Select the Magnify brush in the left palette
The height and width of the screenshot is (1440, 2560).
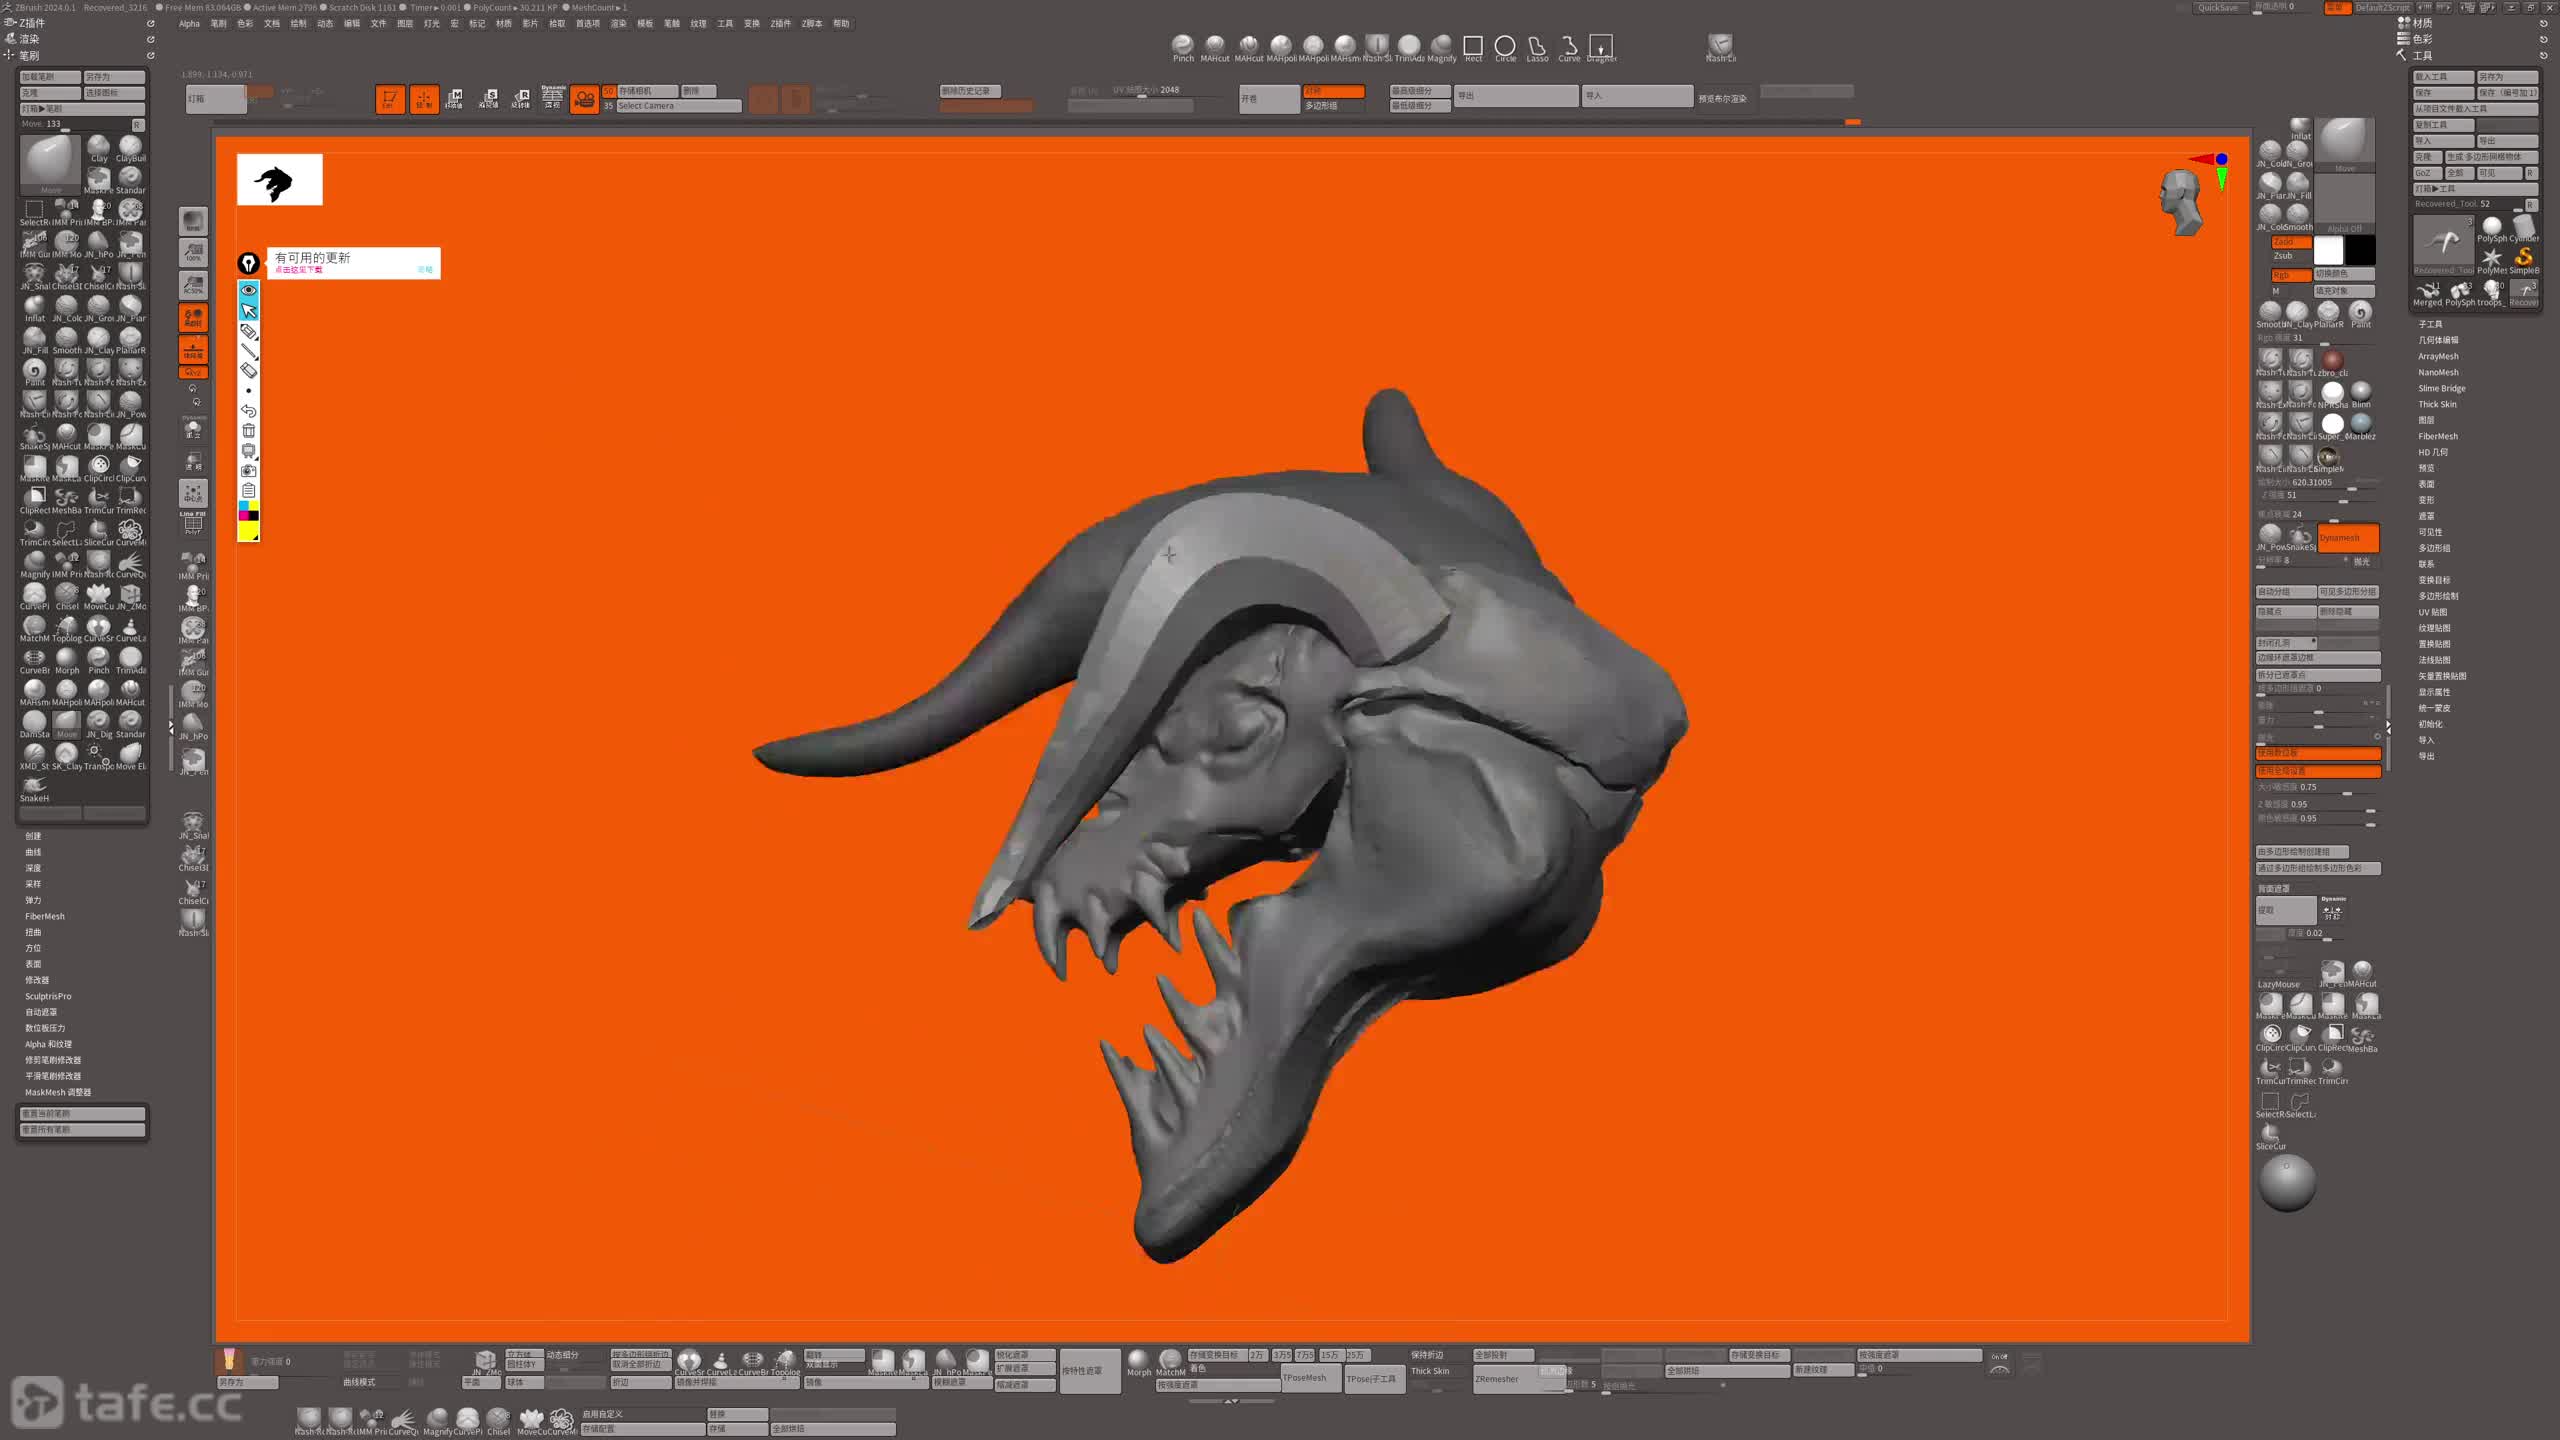[x=35, y=564]
